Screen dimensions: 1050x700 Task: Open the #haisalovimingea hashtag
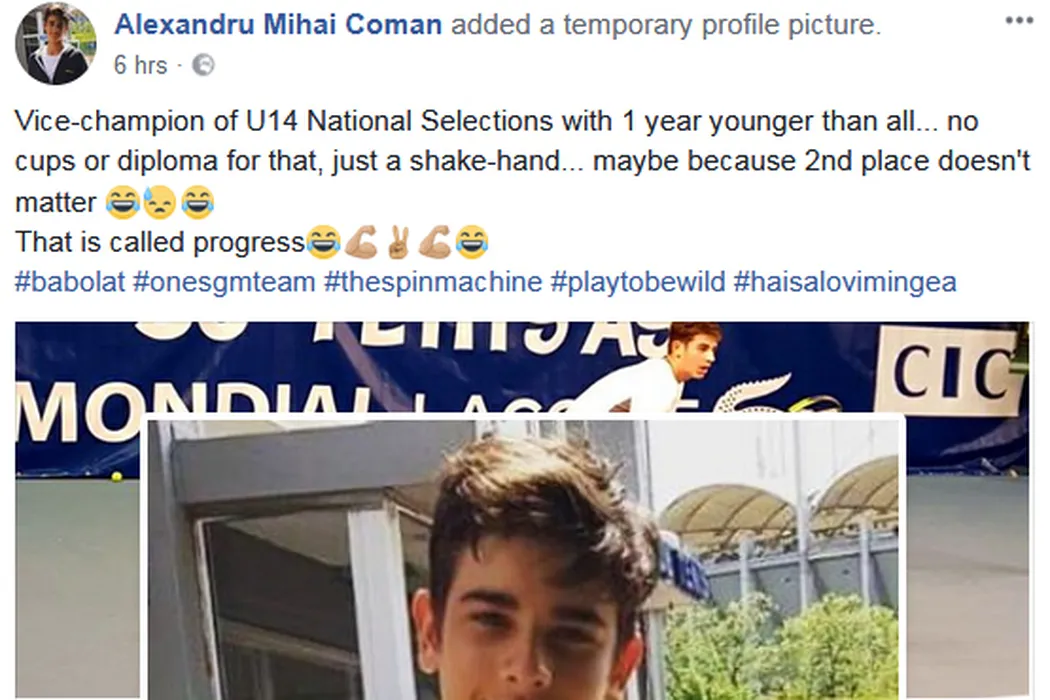pos(845,282)
